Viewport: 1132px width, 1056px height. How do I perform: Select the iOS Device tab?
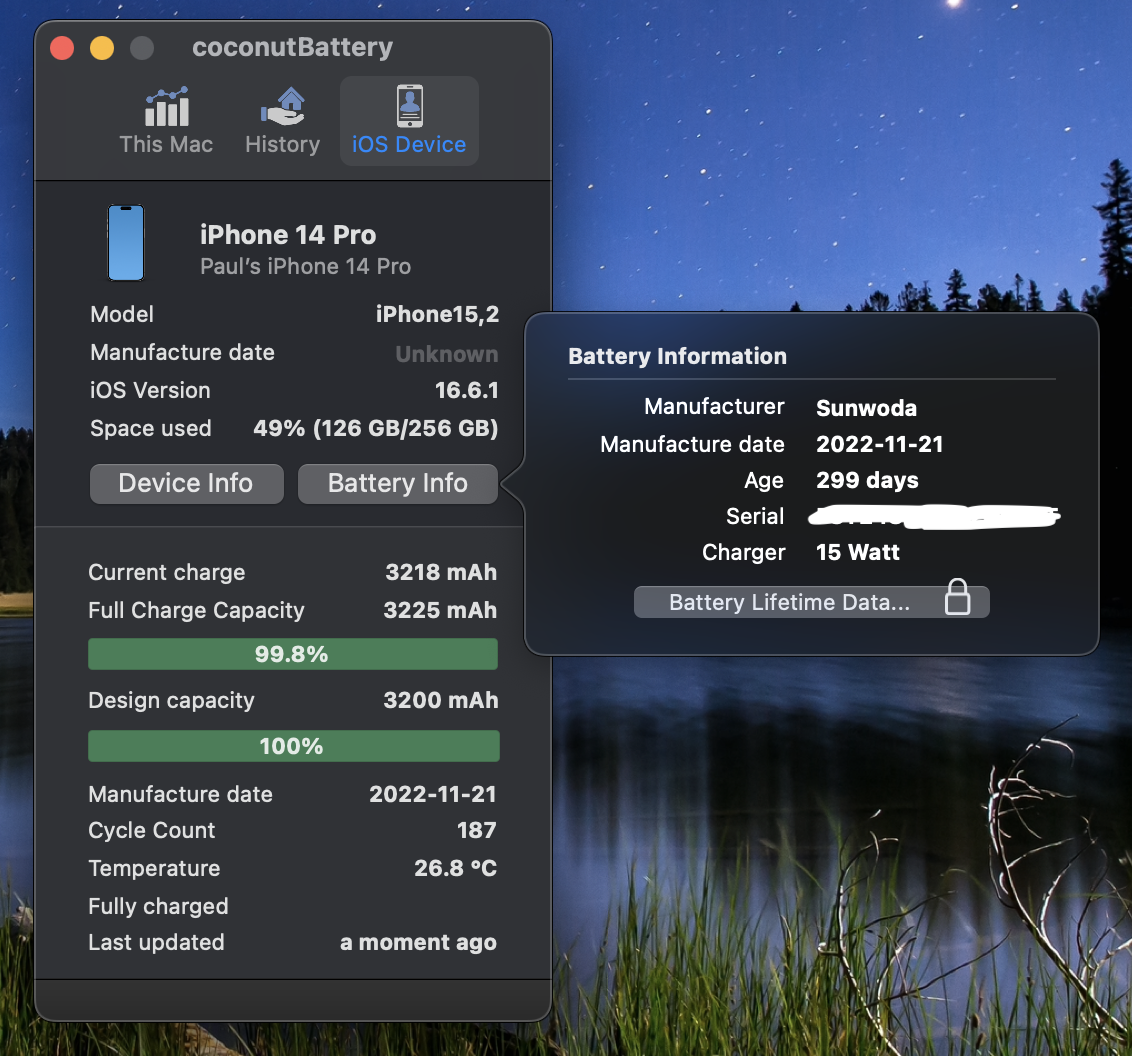click(409, 121)
